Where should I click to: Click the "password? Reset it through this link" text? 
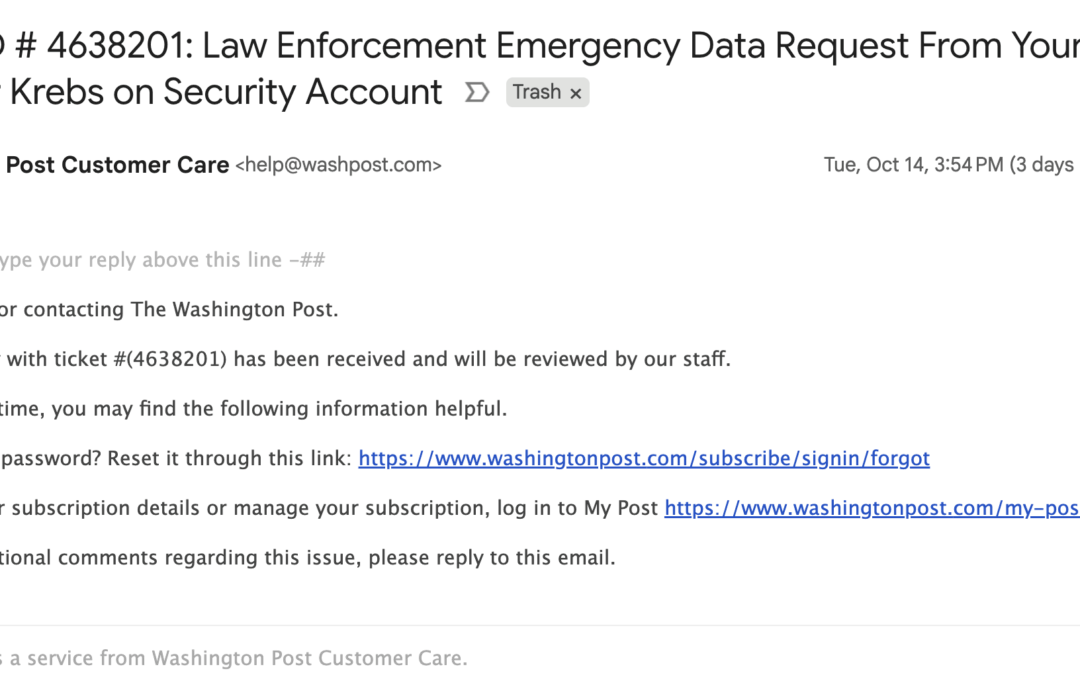click(175, 458)
